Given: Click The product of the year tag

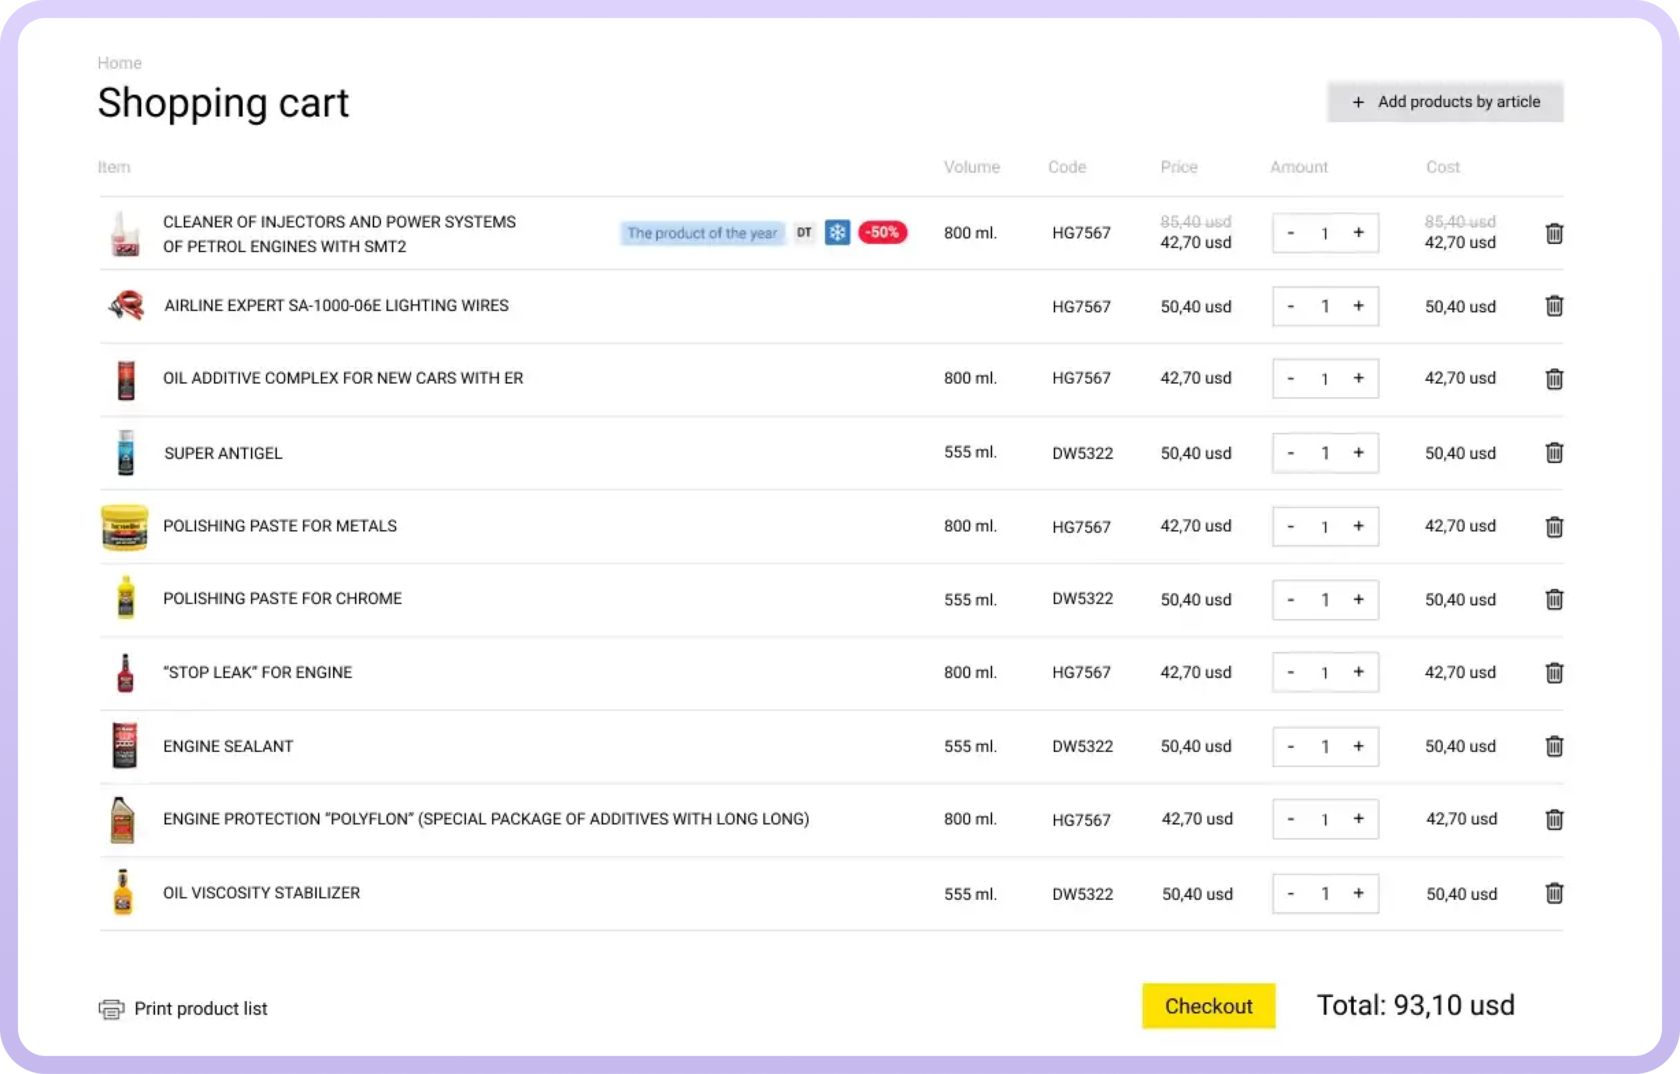Looking at the screenshot, I should pos(702,233).
